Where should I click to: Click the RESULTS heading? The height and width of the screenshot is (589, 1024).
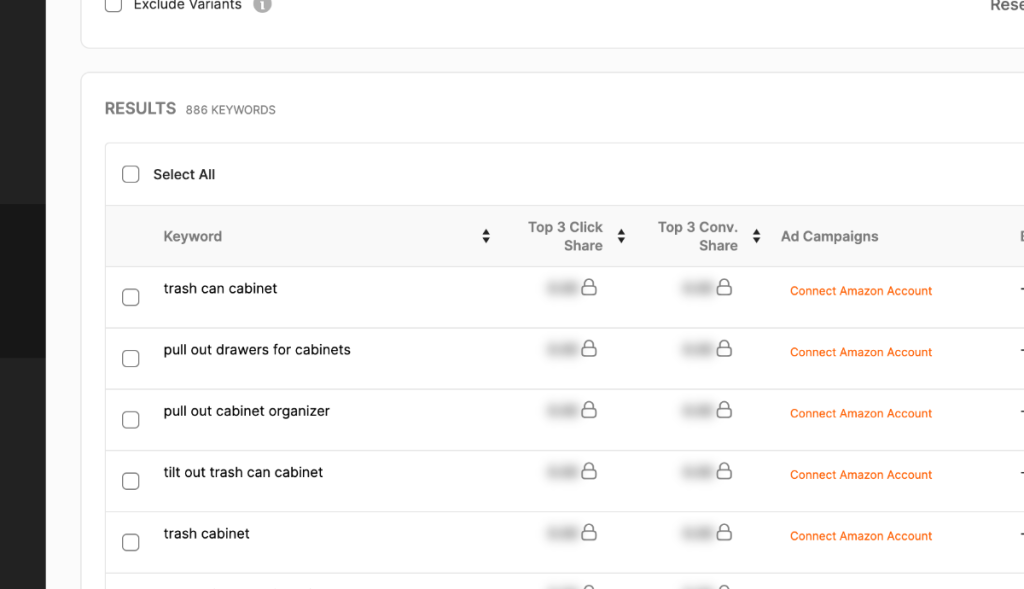140,108
